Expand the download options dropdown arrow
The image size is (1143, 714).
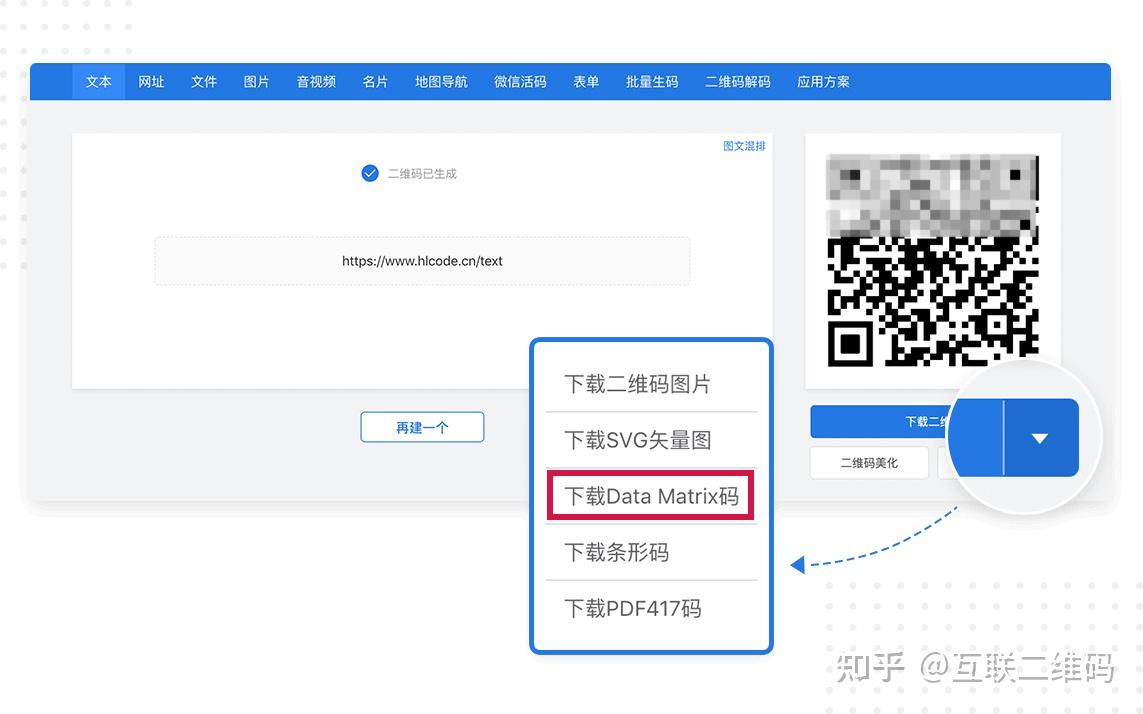pos(1040,437)
